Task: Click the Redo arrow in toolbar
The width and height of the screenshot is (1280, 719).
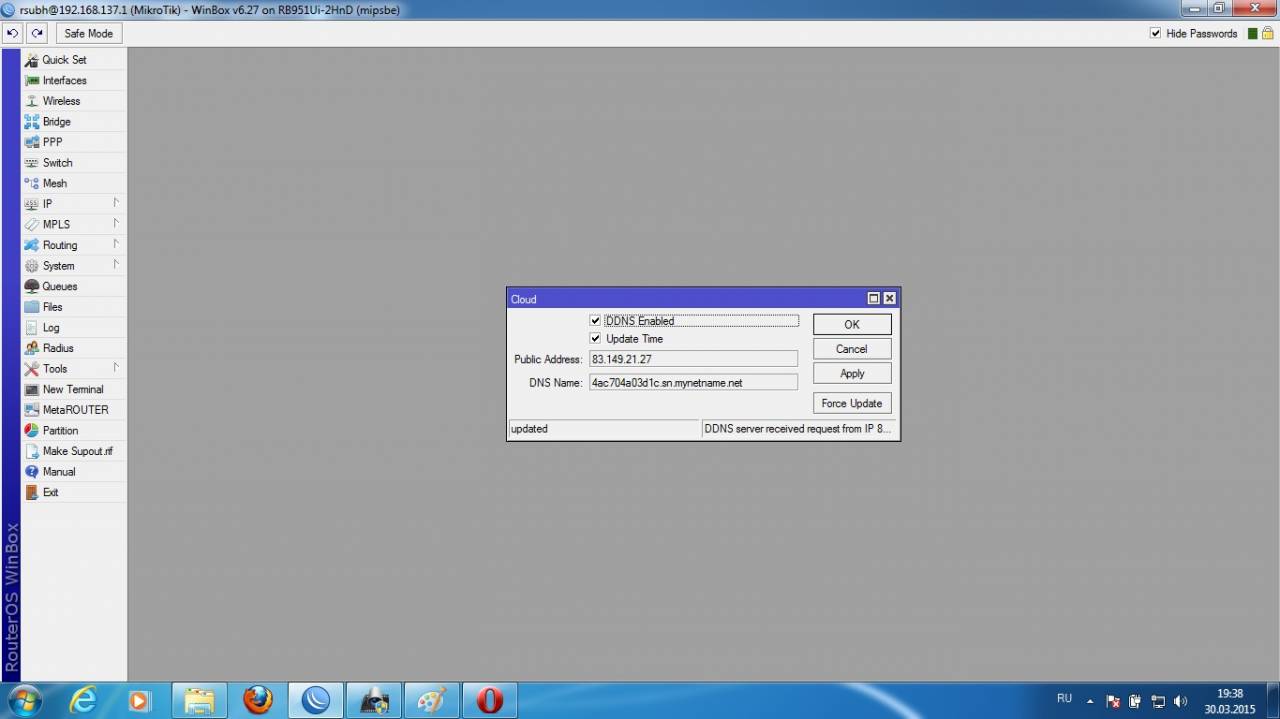Action: [37, 33]
